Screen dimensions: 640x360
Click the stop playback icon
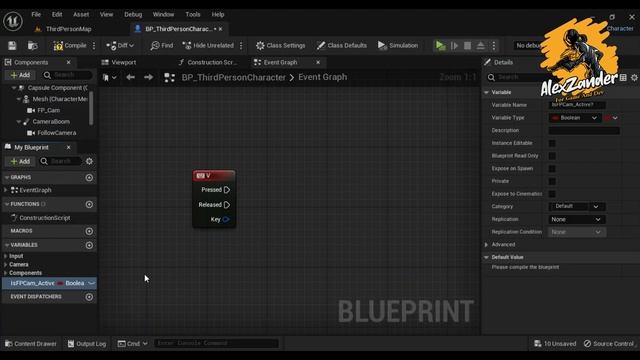(467, 45)
